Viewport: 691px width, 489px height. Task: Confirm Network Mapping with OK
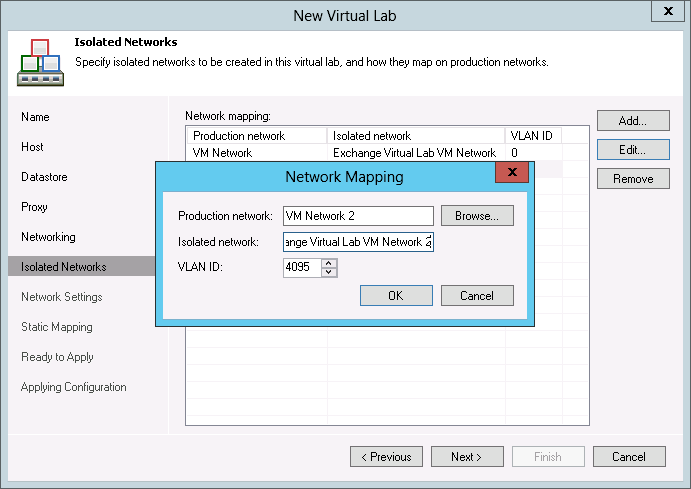click(x=396, y=296)
